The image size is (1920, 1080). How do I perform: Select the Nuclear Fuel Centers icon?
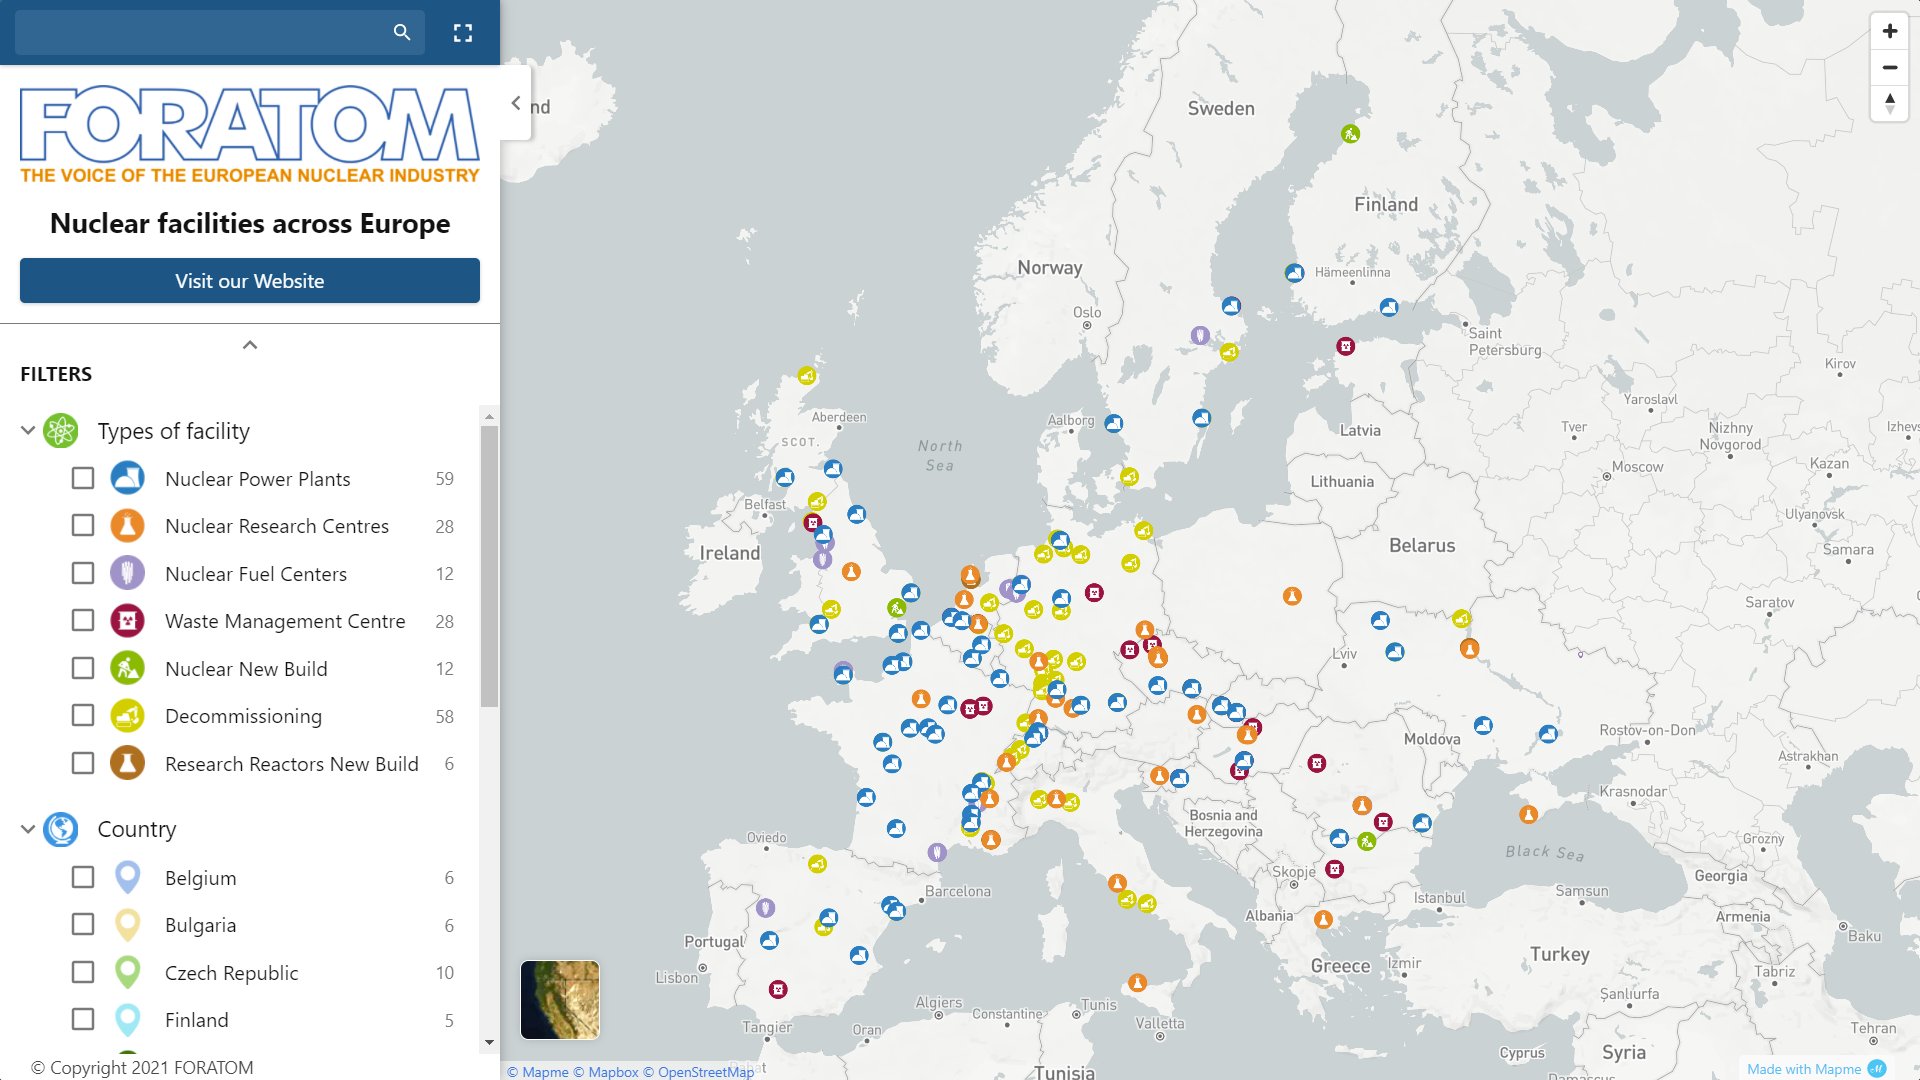[127, 573]
